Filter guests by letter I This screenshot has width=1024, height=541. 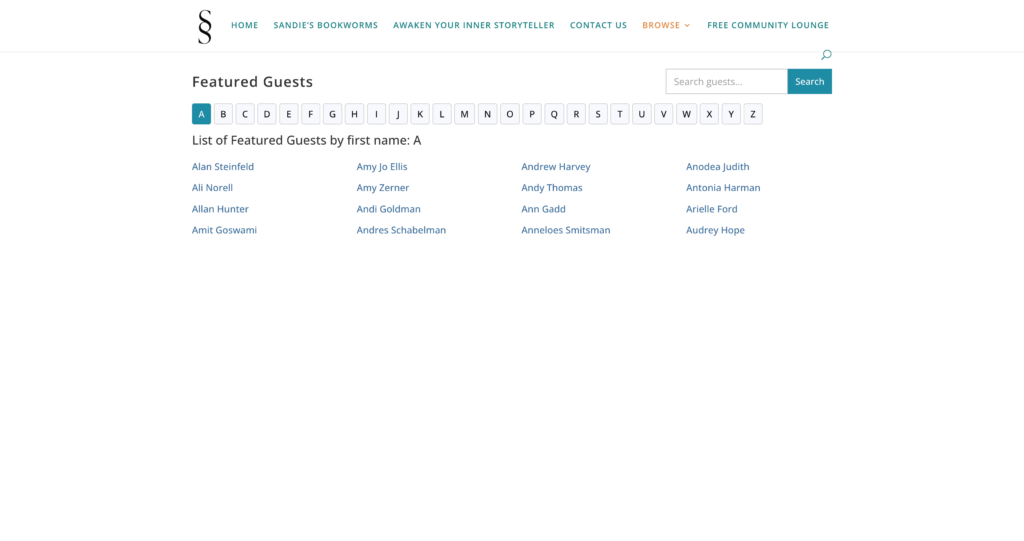click(x=376, y=114)
